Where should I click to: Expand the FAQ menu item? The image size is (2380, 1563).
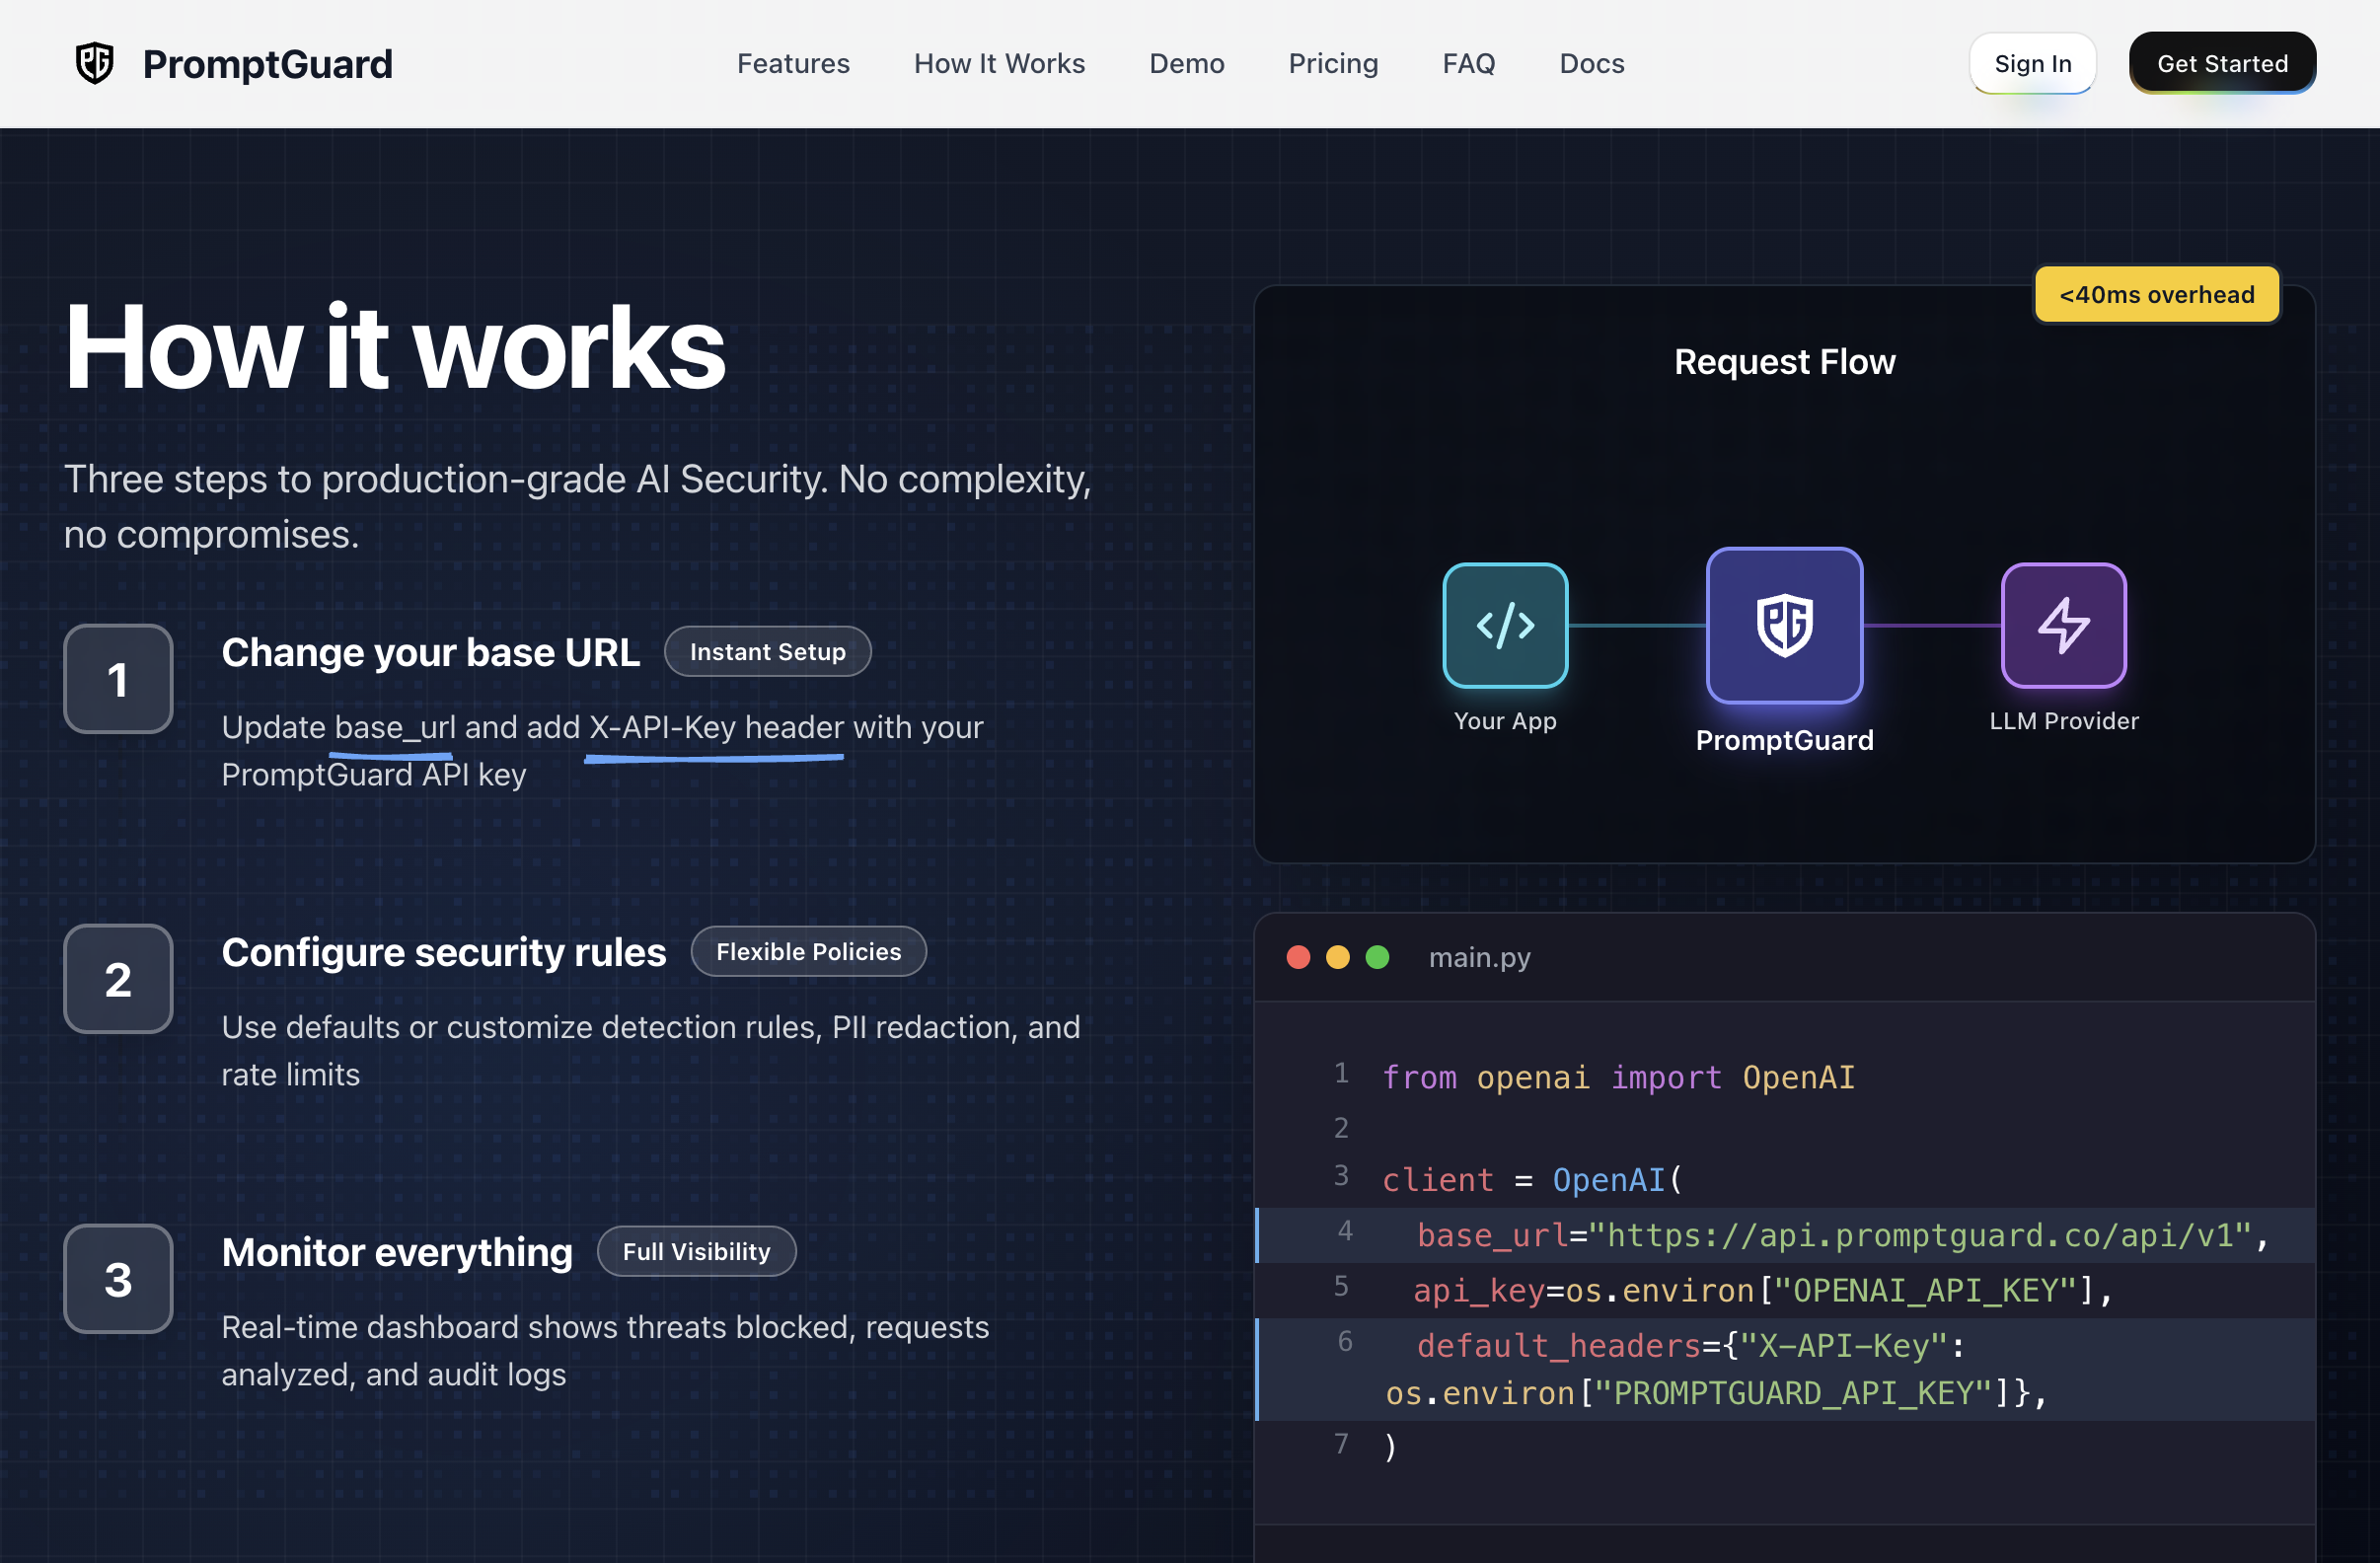tap(1469, 63)
